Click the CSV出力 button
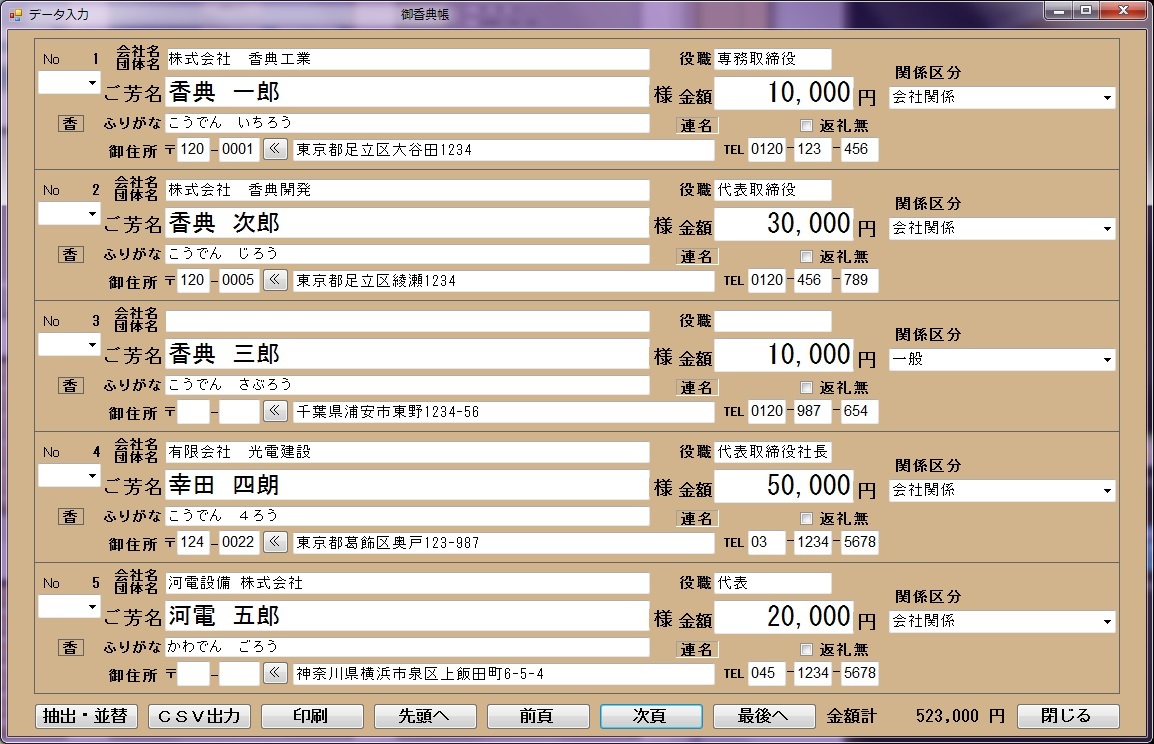The height and width of the screenshot is (744, 1154). (x=199, y=716)
